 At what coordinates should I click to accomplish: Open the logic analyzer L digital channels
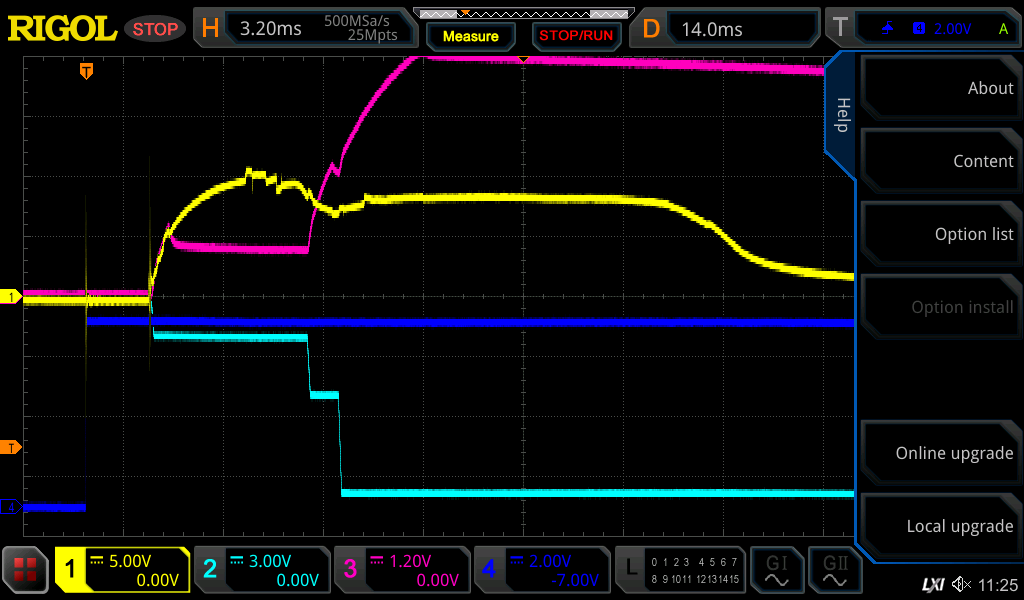[x=680, y=570]
